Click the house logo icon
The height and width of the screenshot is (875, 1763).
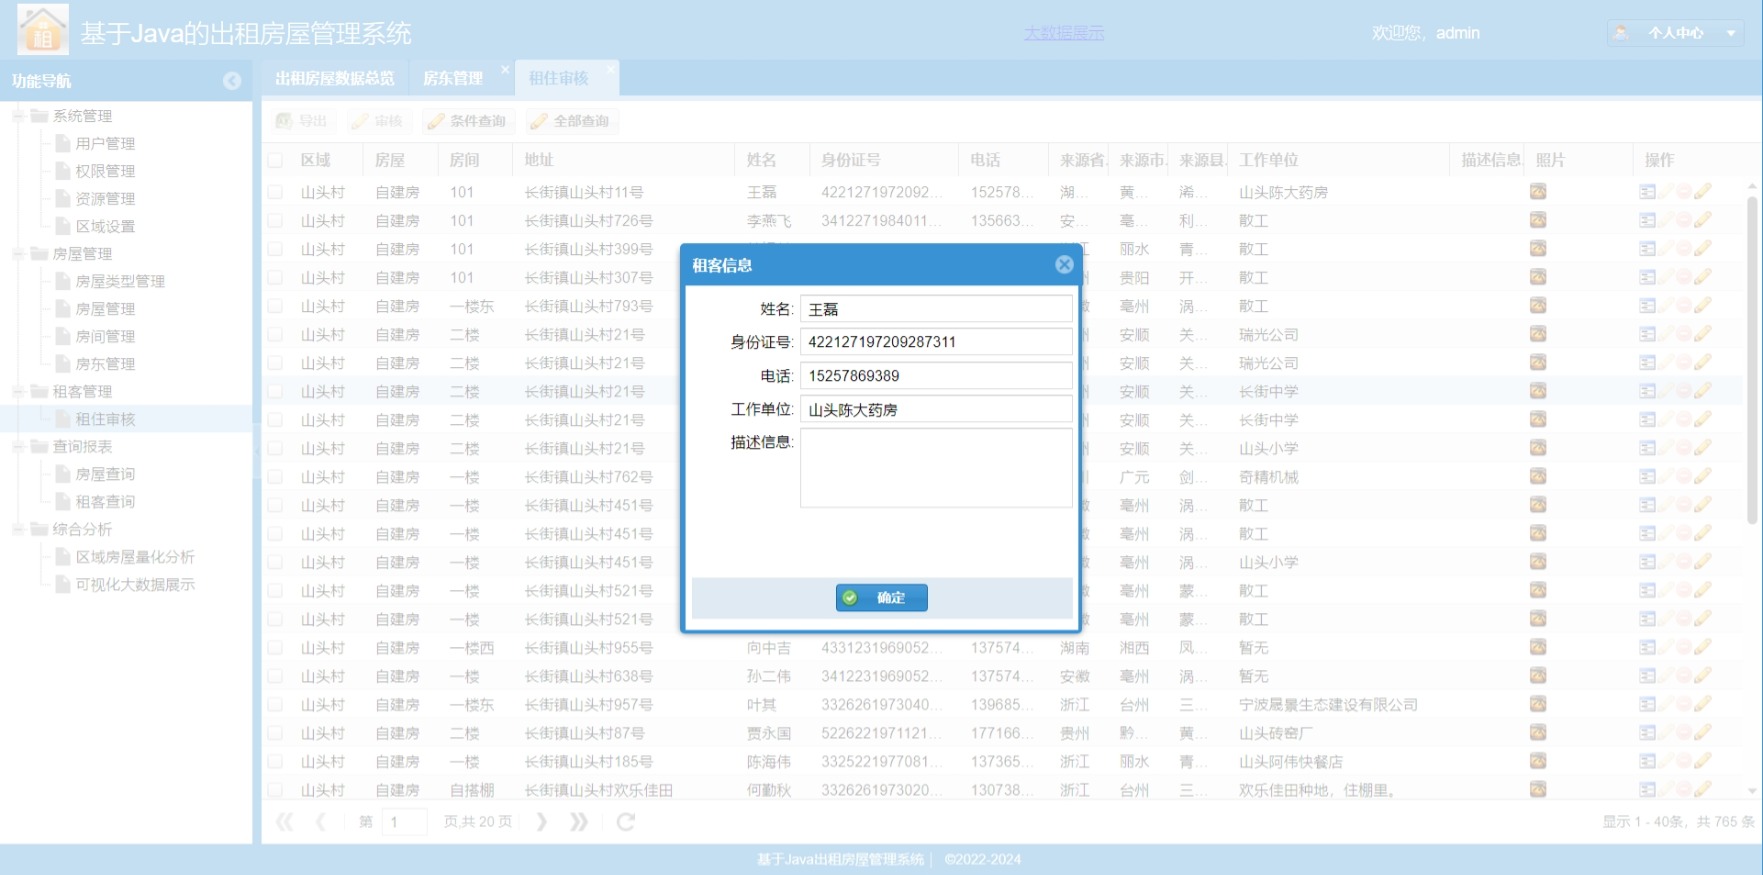pos(43,29)
